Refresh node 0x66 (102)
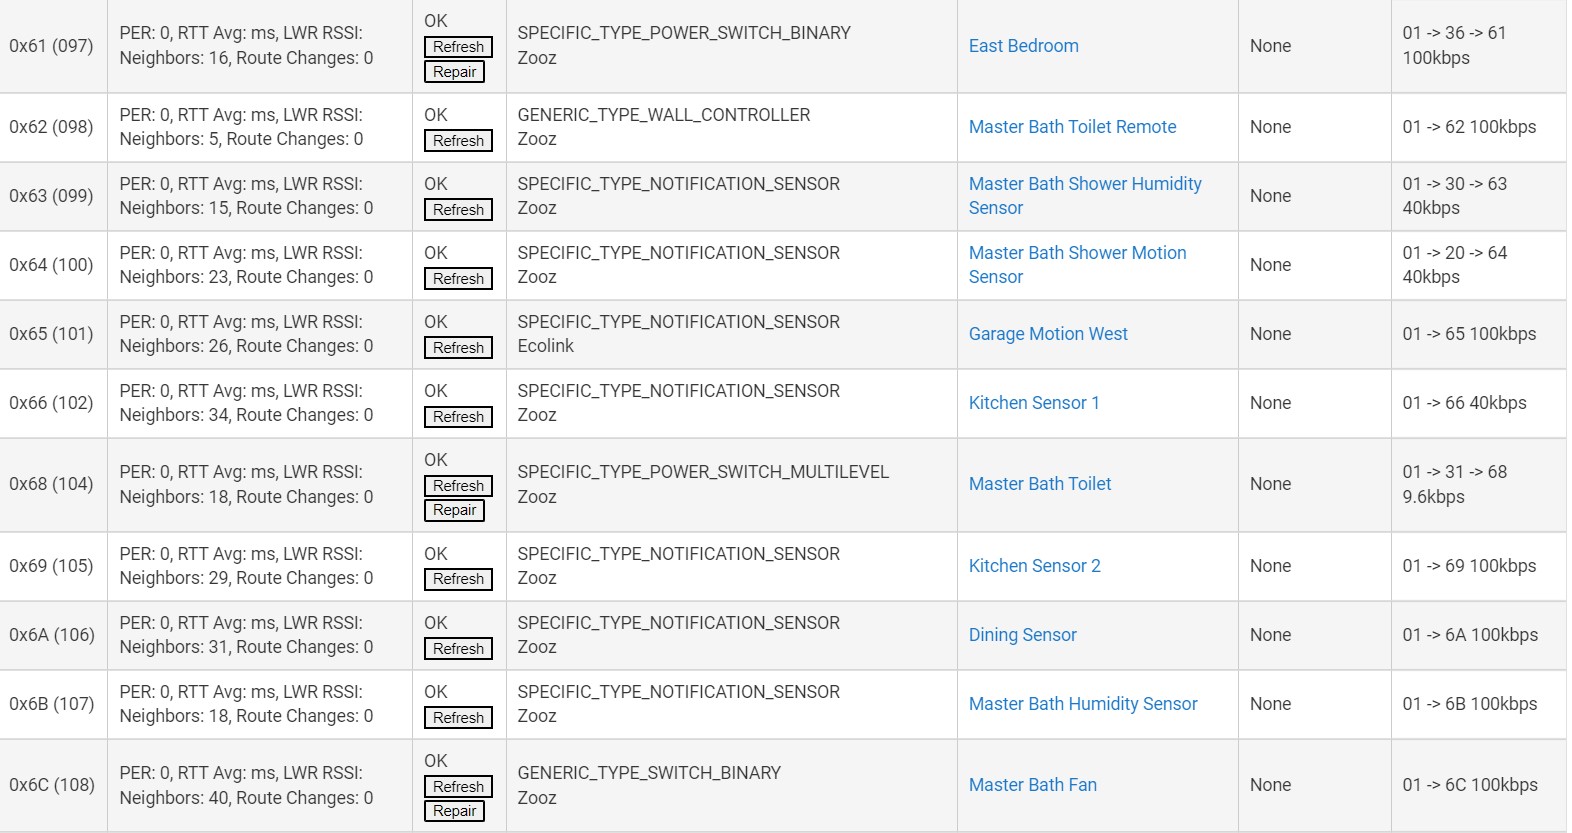Screen dimensions: 1572x833 458,417
